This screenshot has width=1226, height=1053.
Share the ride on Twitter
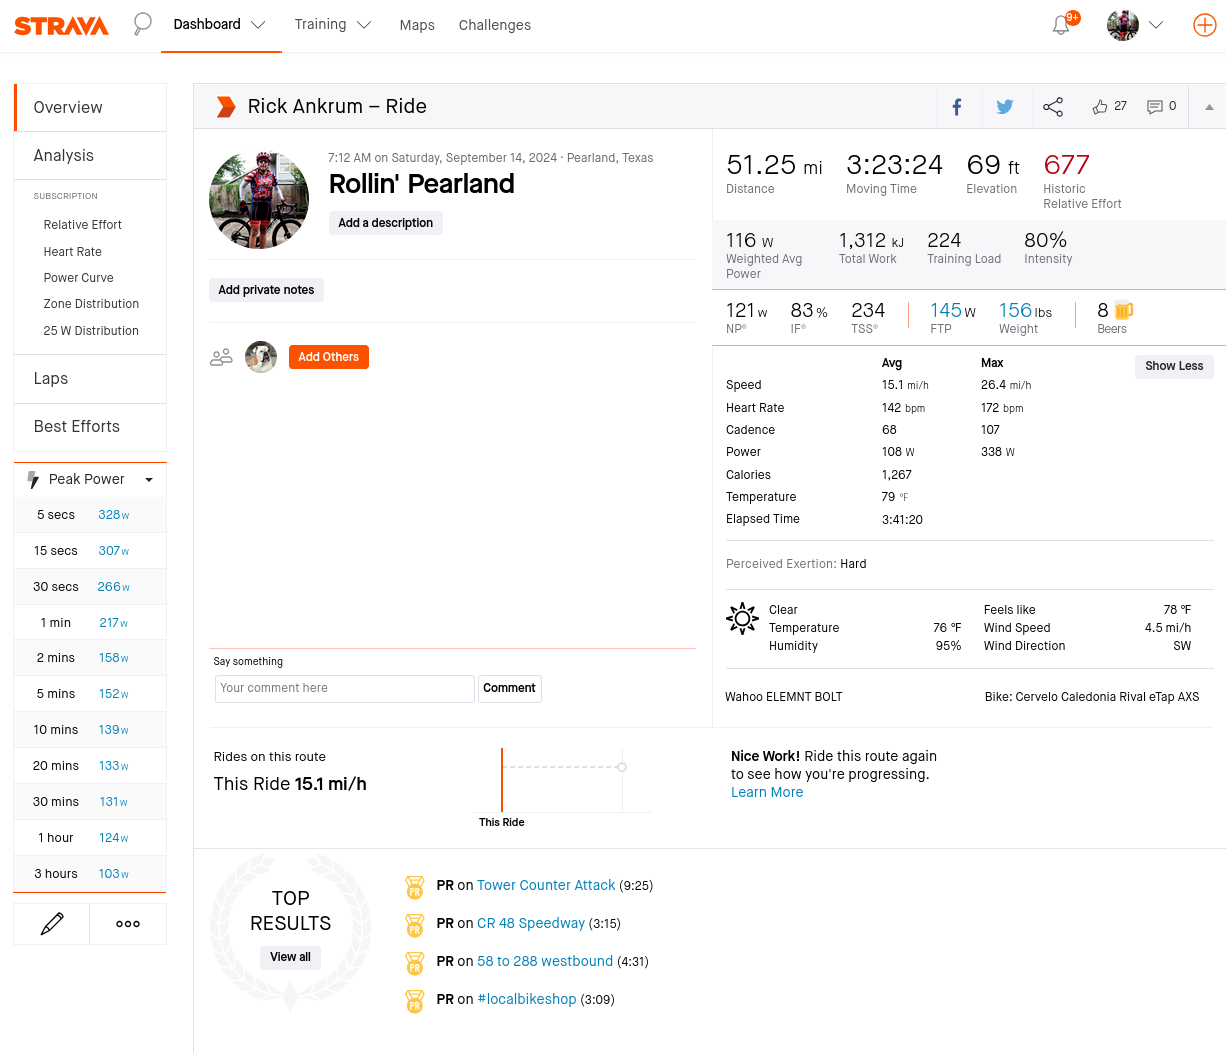point(1005,107)
